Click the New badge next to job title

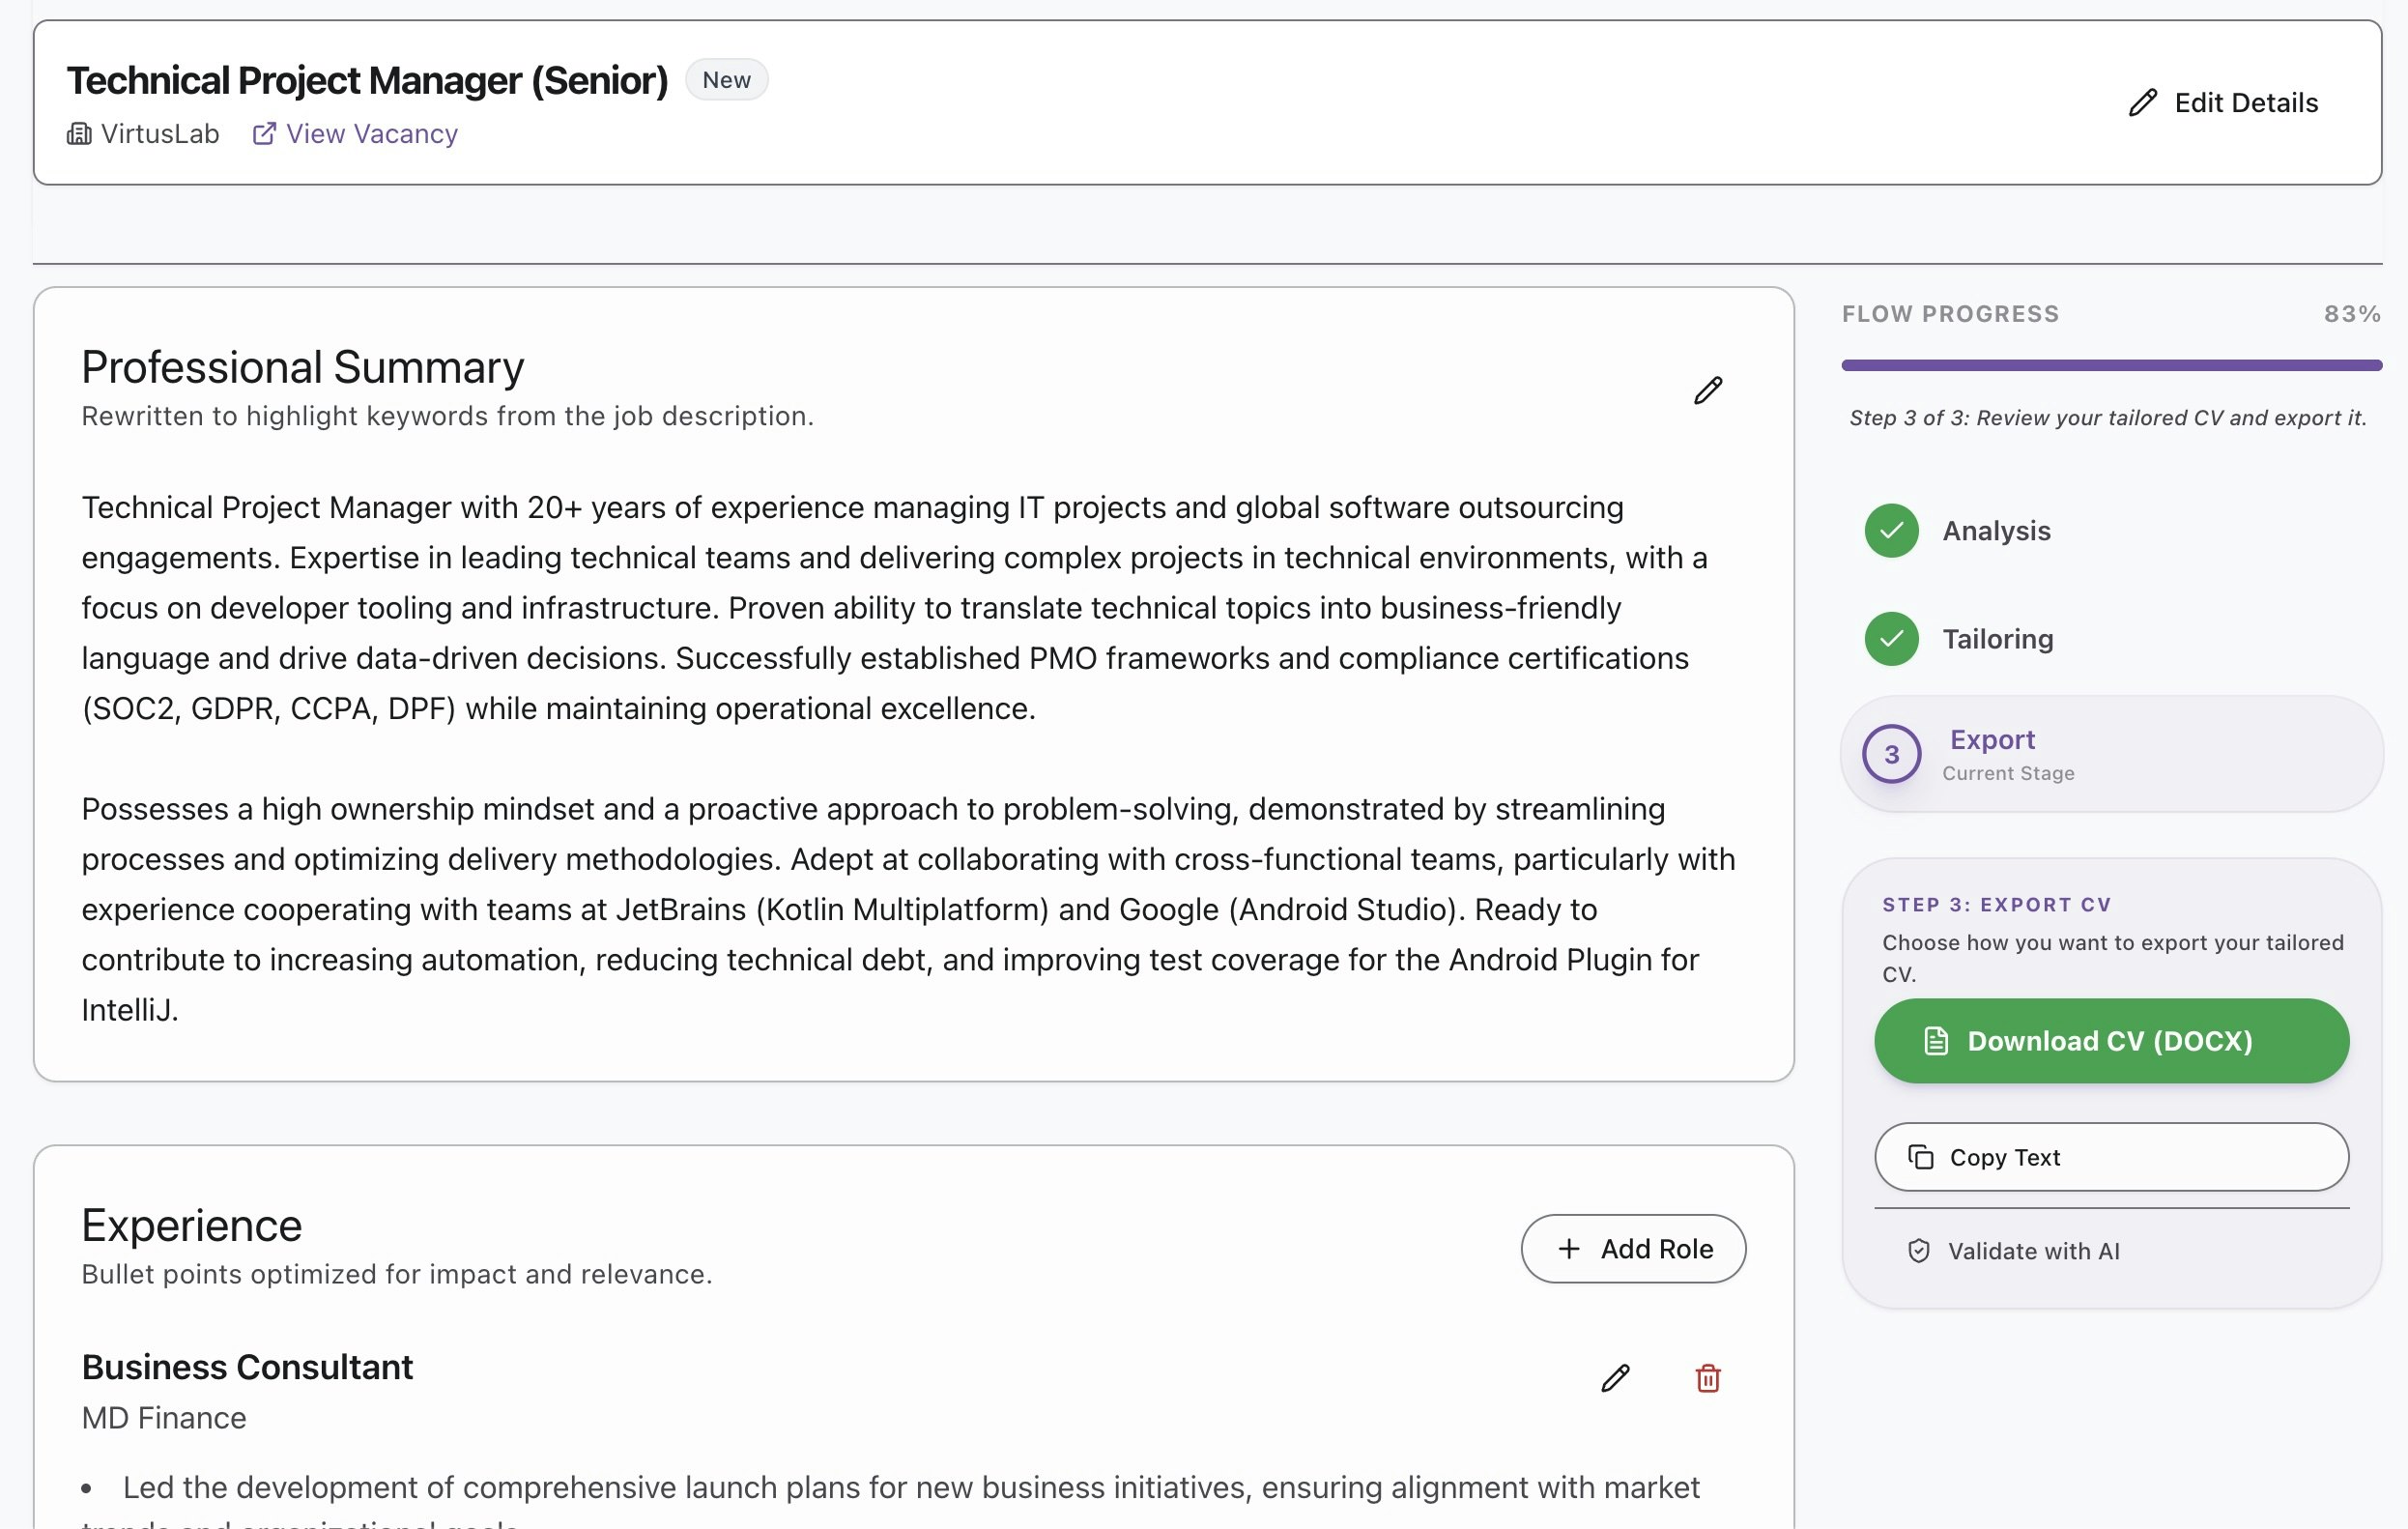tap(726, 79)
